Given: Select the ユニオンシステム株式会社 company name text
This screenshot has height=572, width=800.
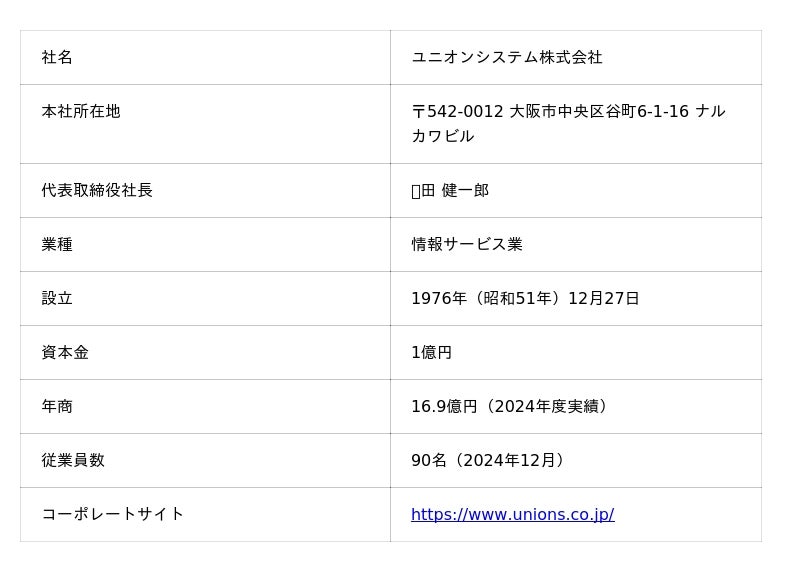Looking at the screenshot, I should [507, 57].
